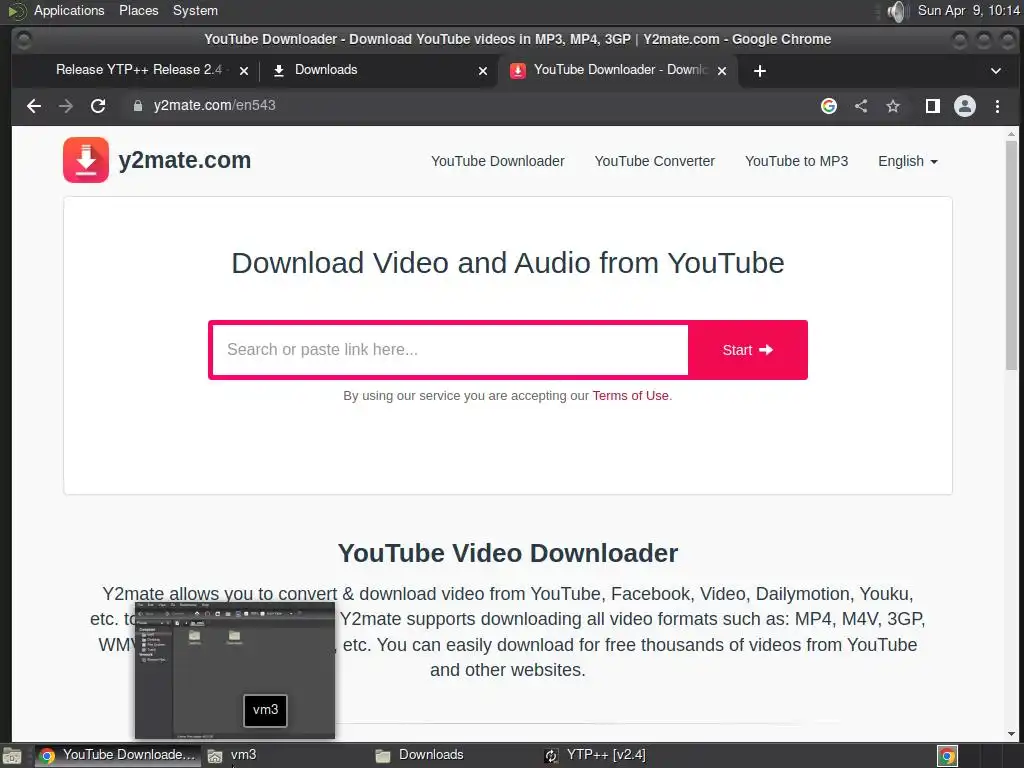The height and width of the screenshot is (768, 1024).
Task: Click the Start button
Action: coord(748,350)
